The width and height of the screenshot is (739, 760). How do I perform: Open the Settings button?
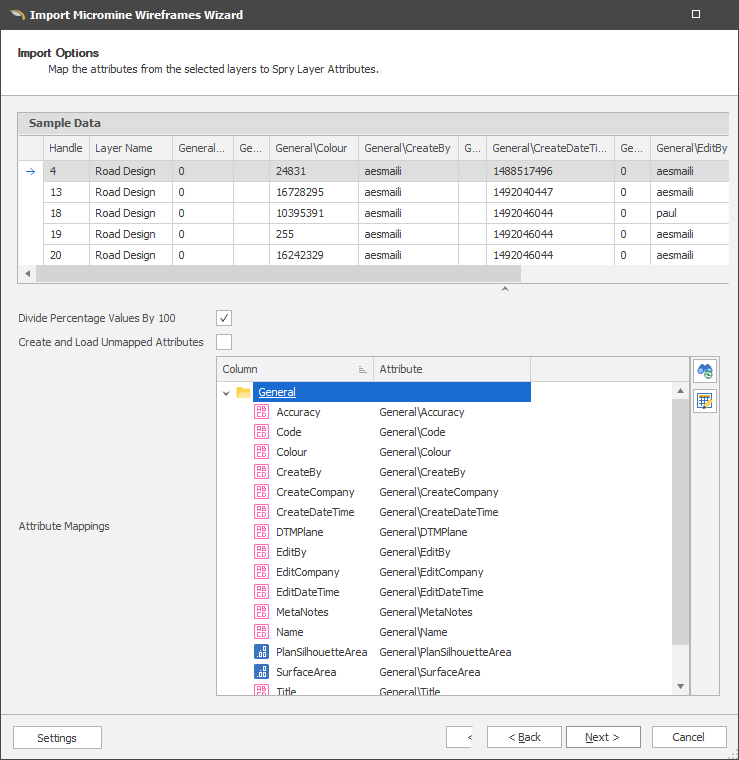click(57, 738)
